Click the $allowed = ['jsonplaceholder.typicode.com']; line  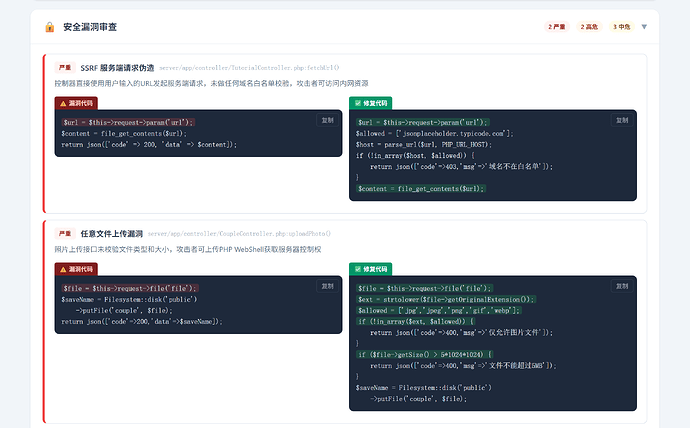[x=434, y=134]
